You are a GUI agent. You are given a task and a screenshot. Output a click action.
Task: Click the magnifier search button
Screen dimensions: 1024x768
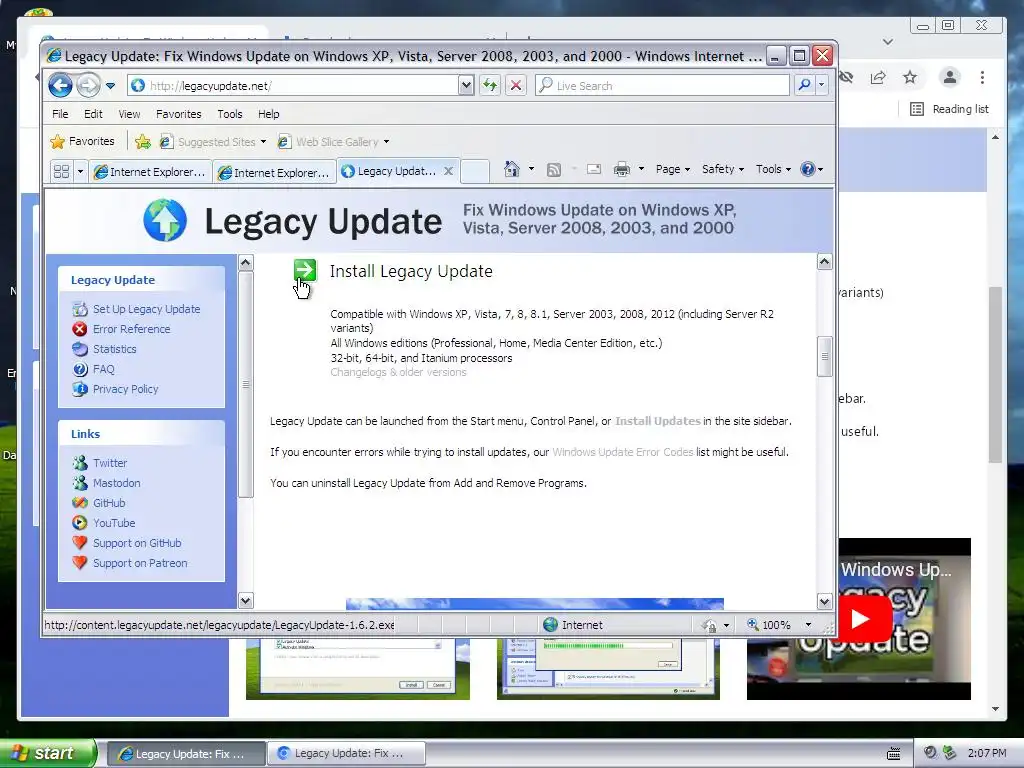(x=805, y=85)
